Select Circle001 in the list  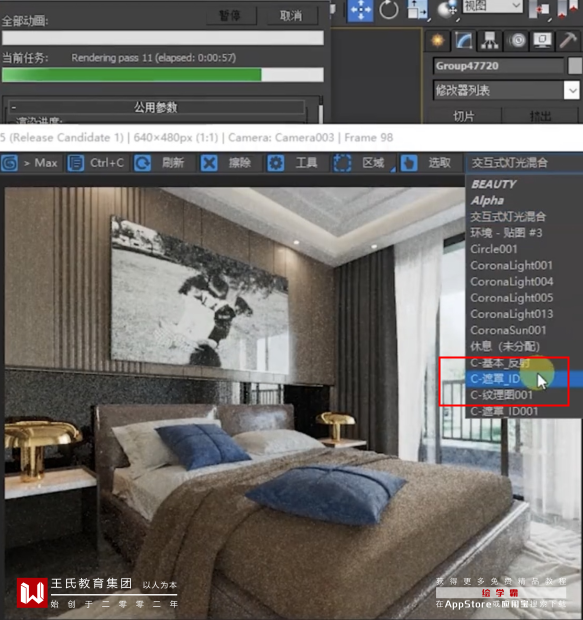pos(494,249)
